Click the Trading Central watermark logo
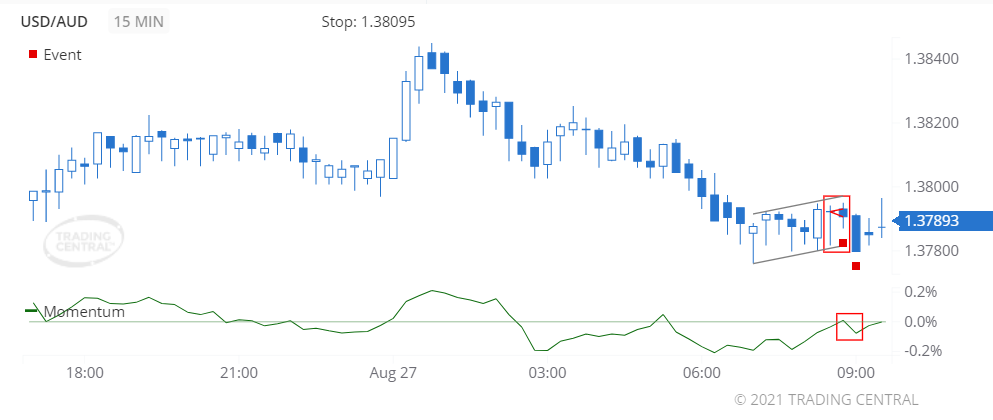 pyautogui.click(x=86, y=239)
